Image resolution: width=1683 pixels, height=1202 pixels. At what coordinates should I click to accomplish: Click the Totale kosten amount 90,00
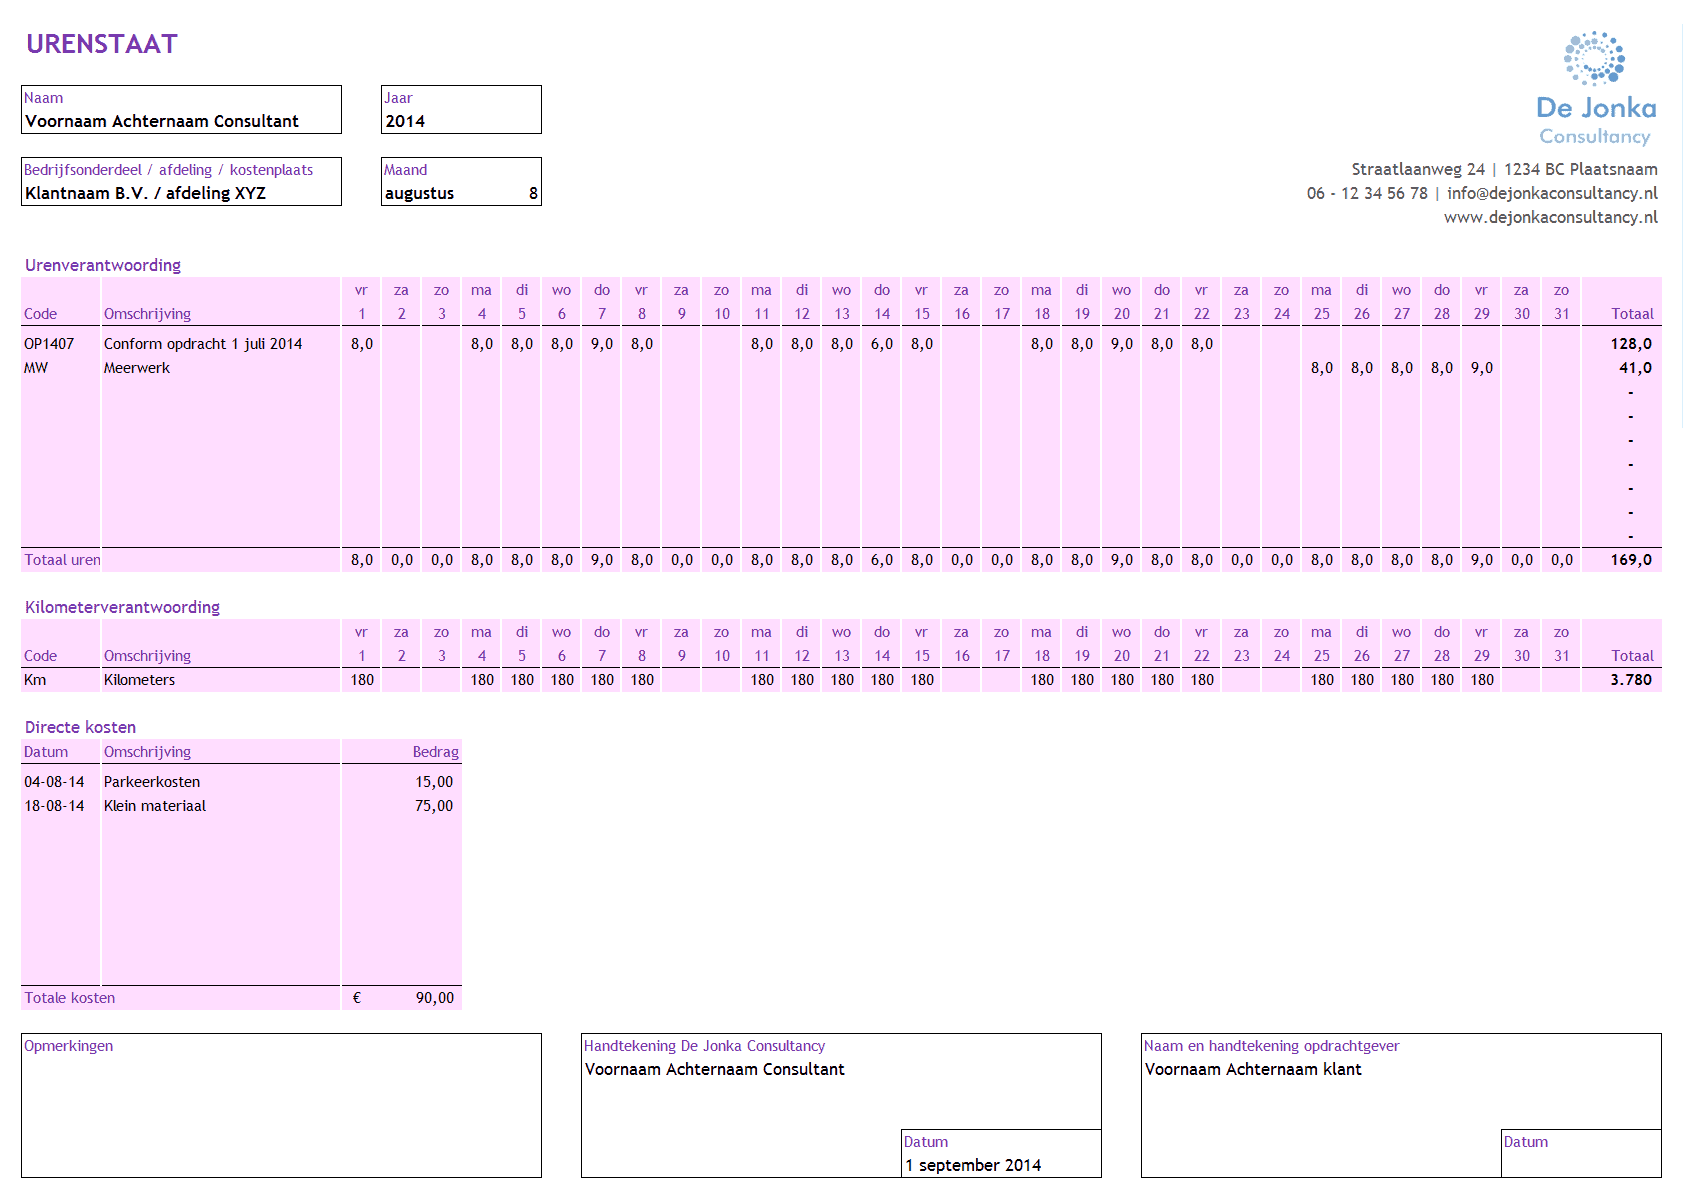pyautogui.click(x=433, y=998)
